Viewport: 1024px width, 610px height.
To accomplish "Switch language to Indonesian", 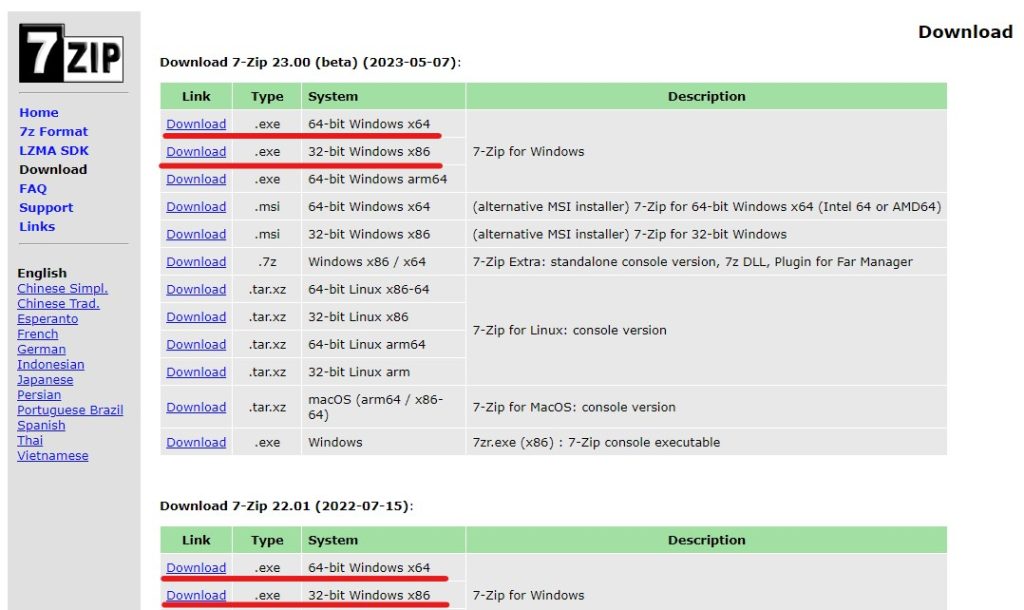I will (50, 364).
